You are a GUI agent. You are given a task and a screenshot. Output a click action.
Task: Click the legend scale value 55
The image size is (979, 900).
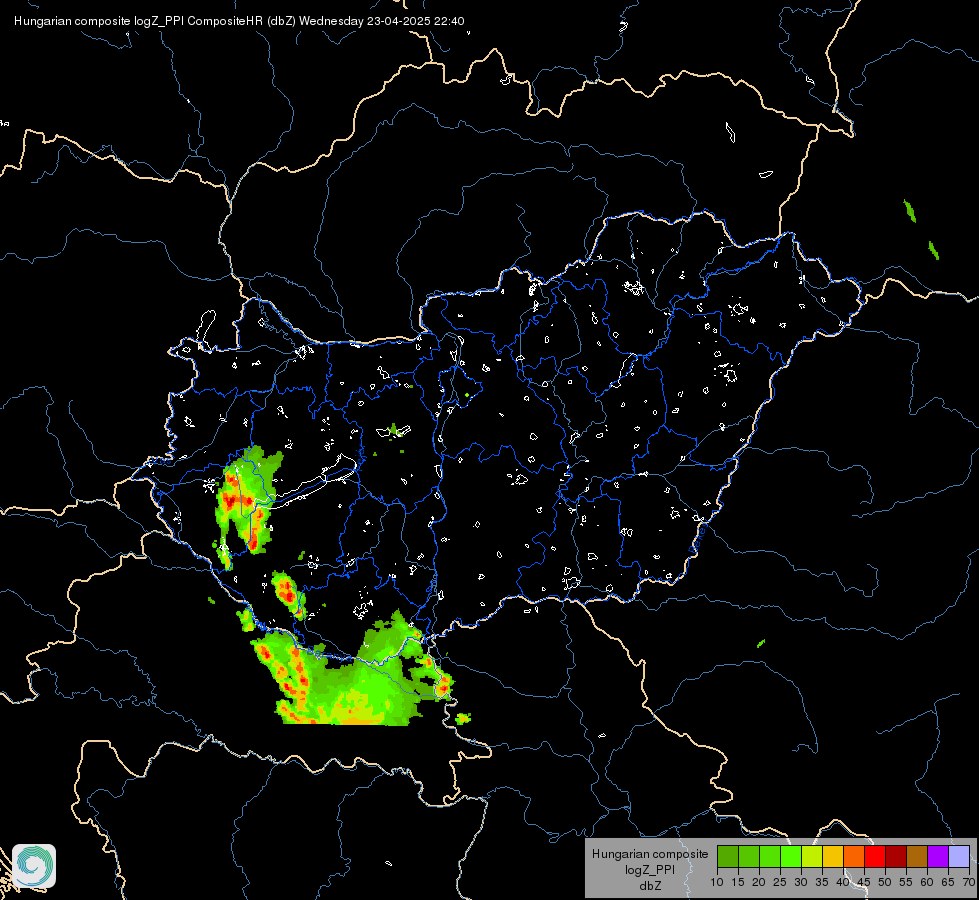click(906, 882)
